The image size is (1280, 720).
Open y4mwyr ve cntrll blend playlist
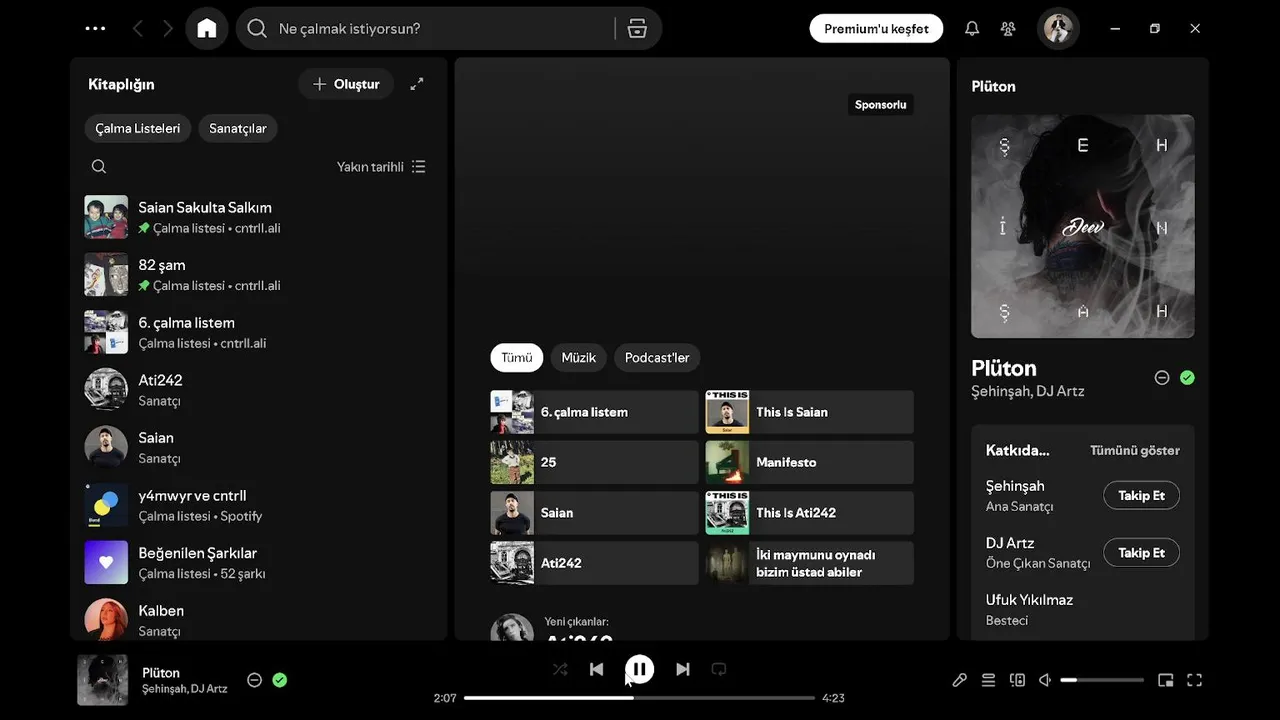tap(258, 505)
